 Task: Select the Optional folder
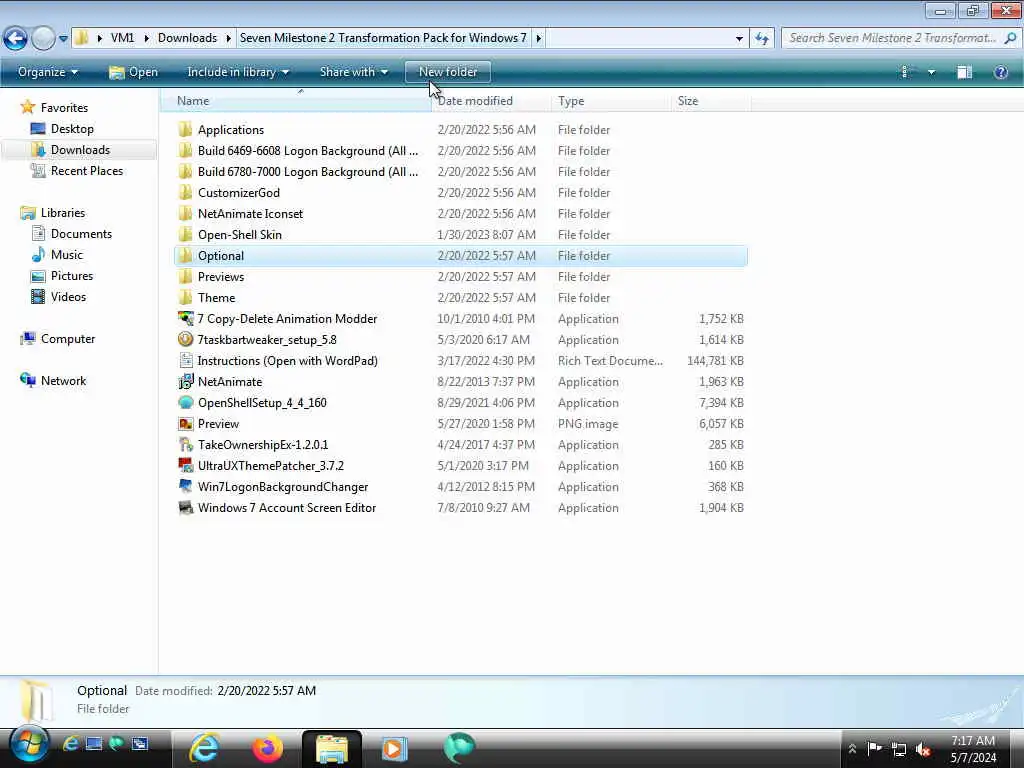[461, 255]
